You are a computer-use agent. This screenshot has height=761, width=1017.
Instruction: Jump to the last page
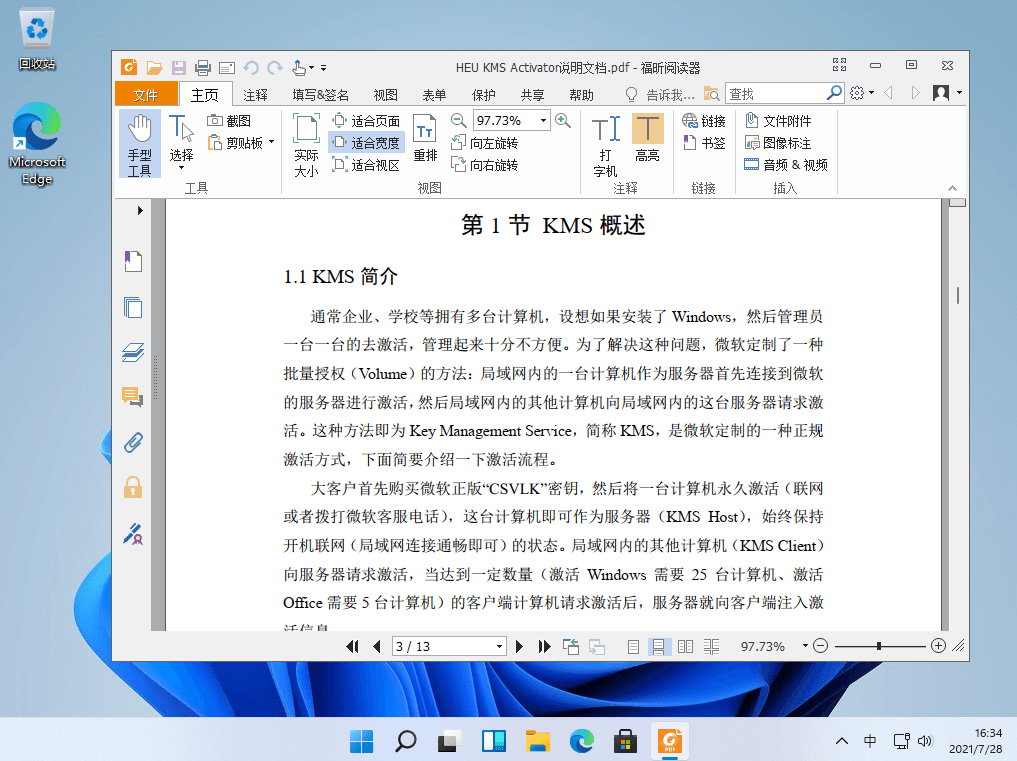click(544, 646)
